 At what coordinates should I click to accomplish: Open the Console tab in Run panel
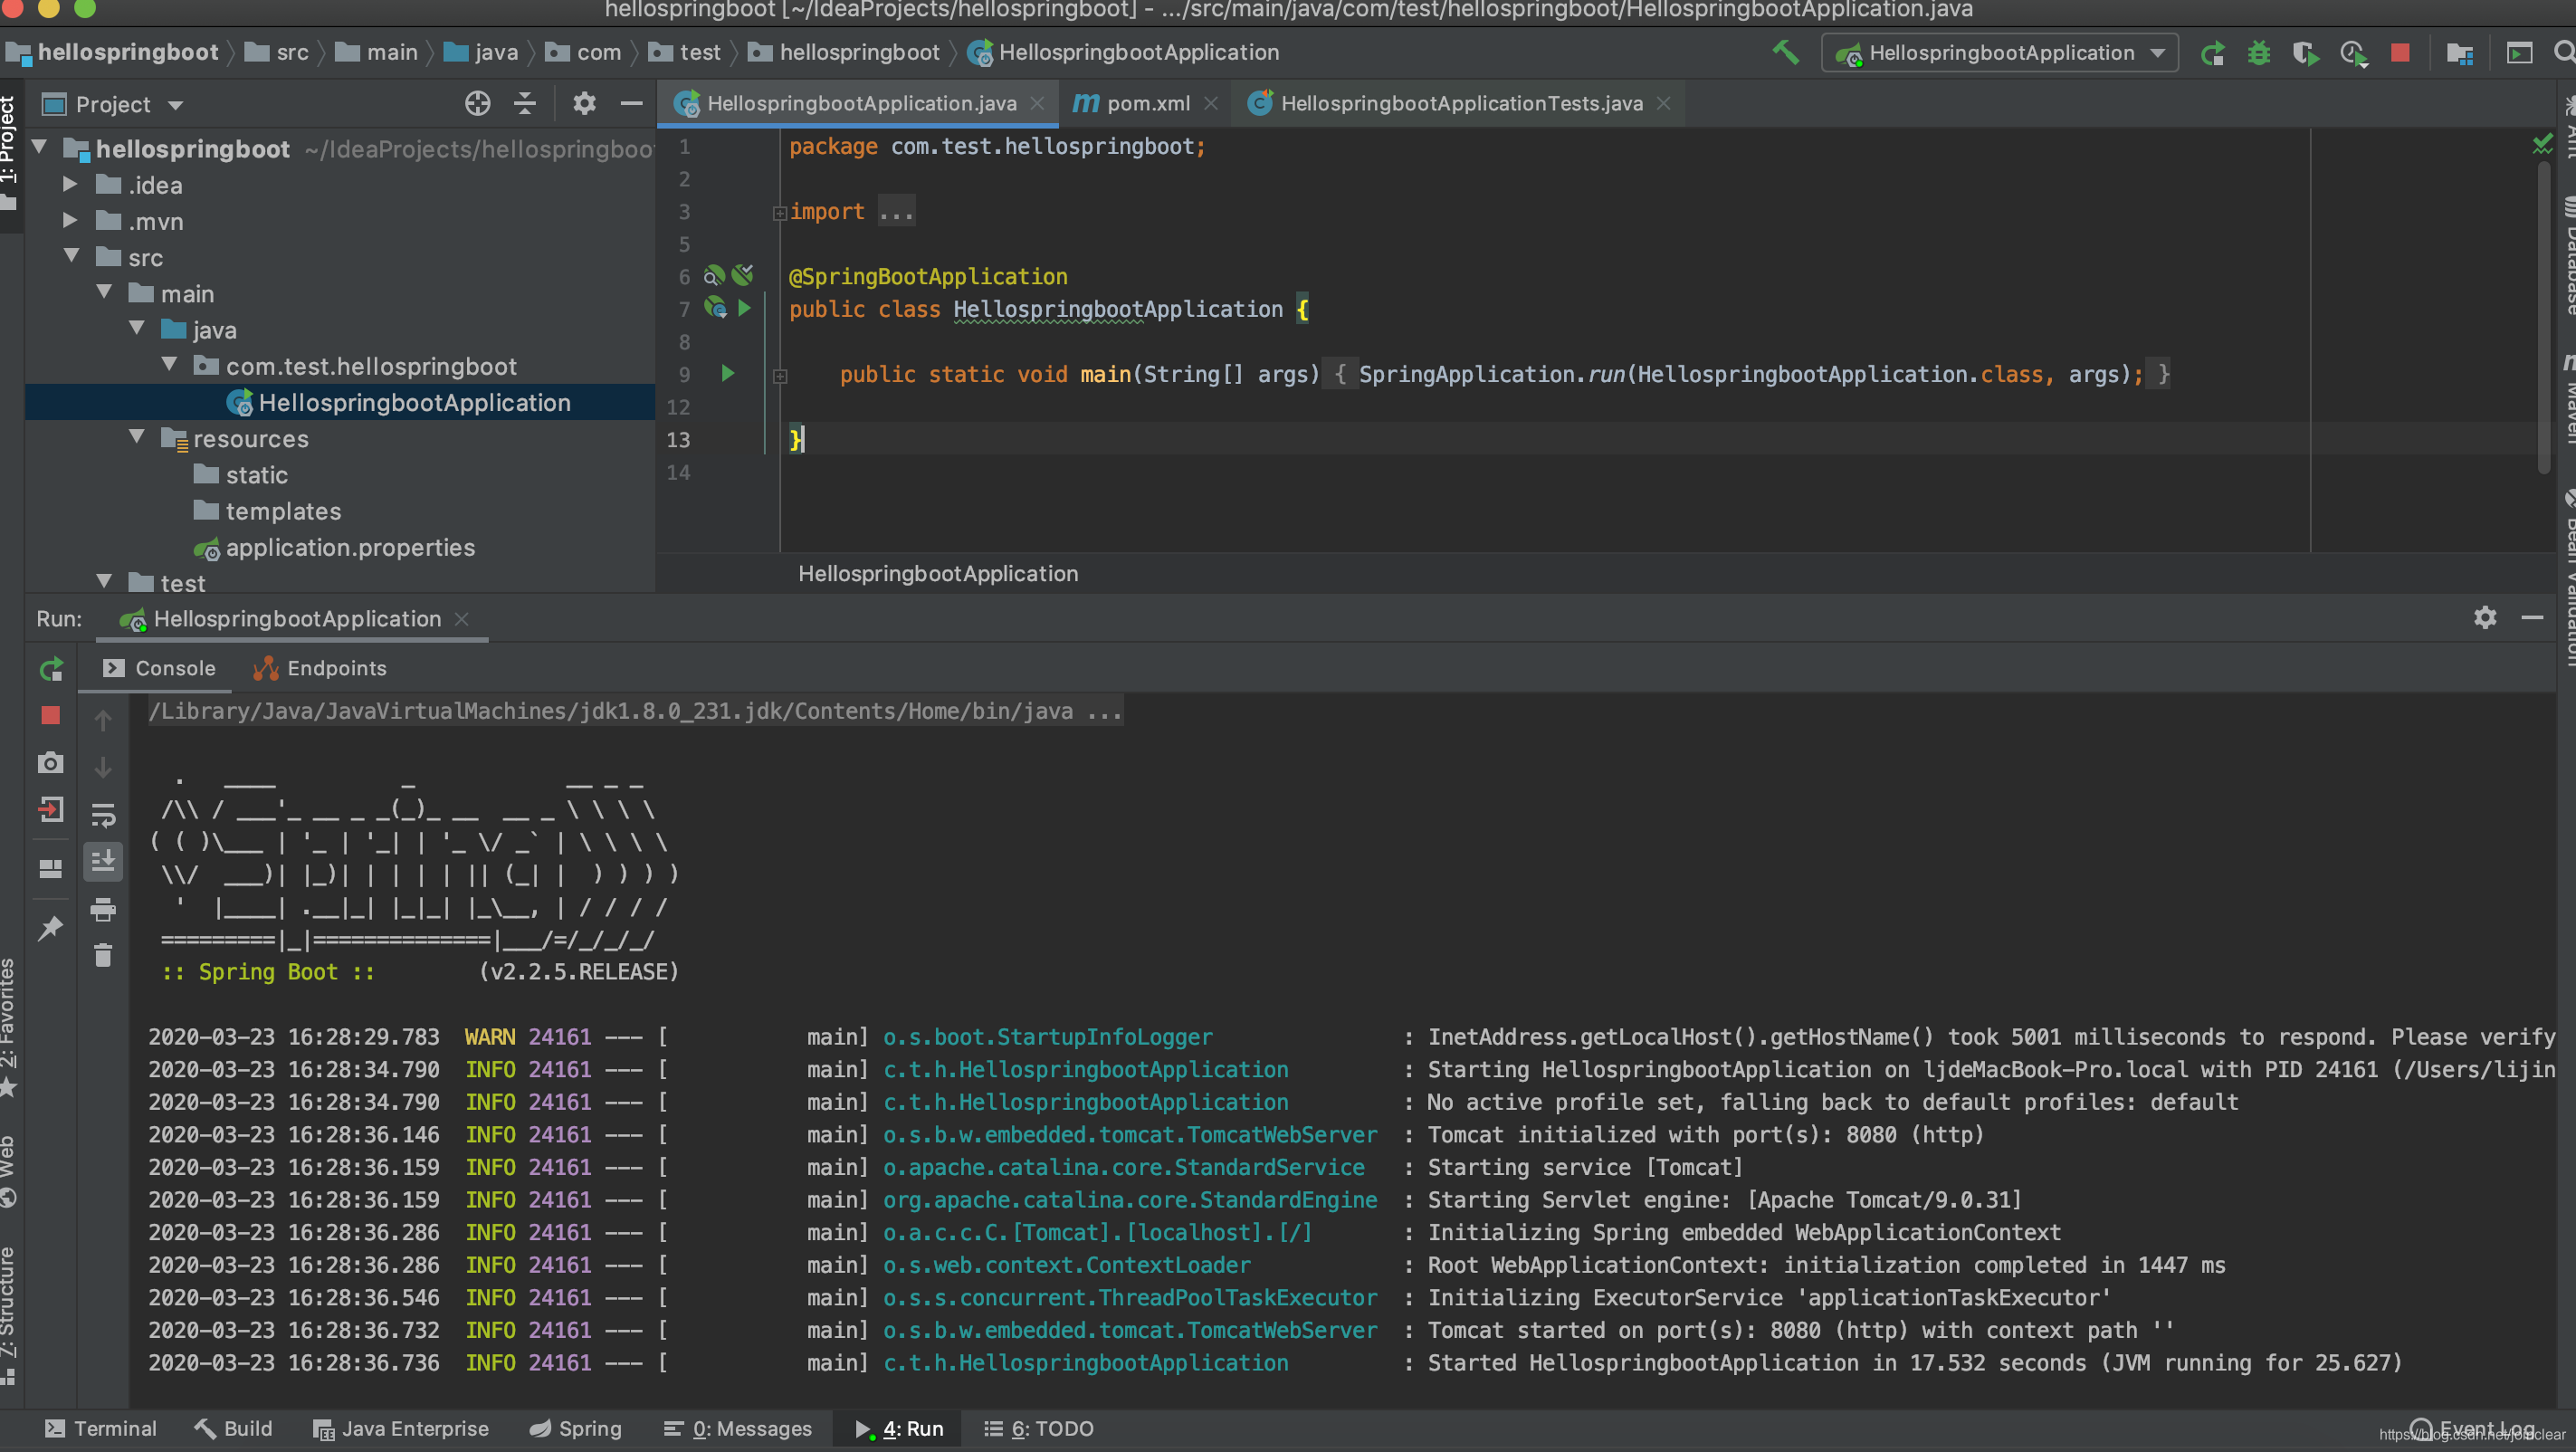(x=159, y=668)
